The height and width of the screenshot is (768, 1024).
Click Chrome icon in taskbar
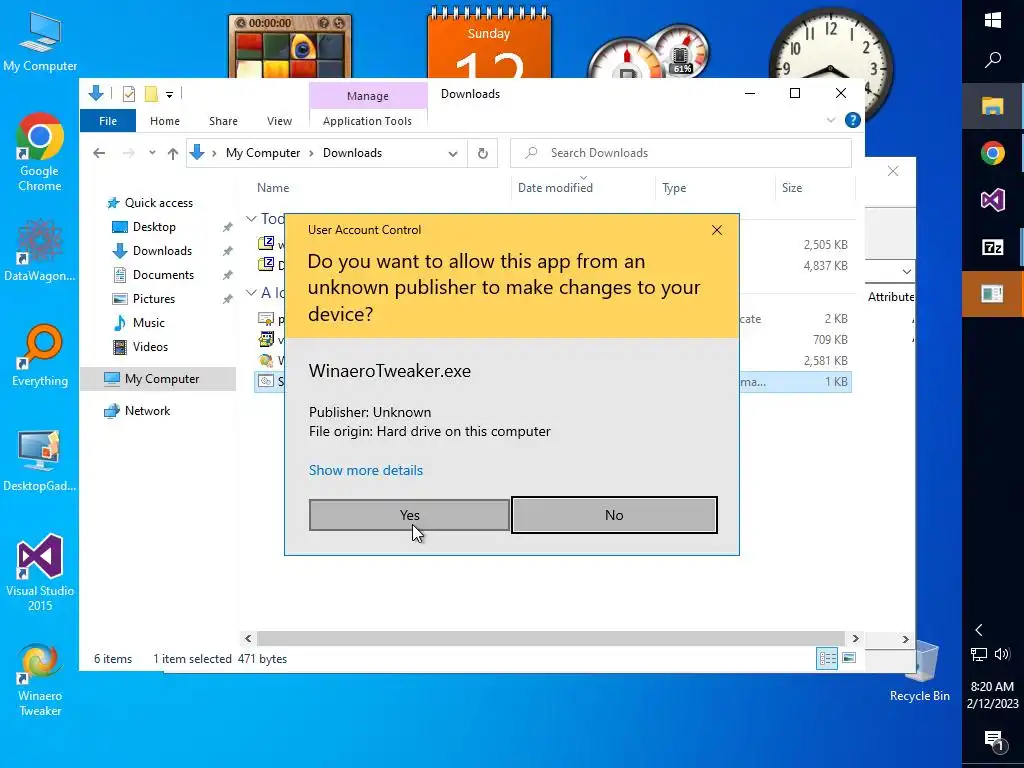993,153
